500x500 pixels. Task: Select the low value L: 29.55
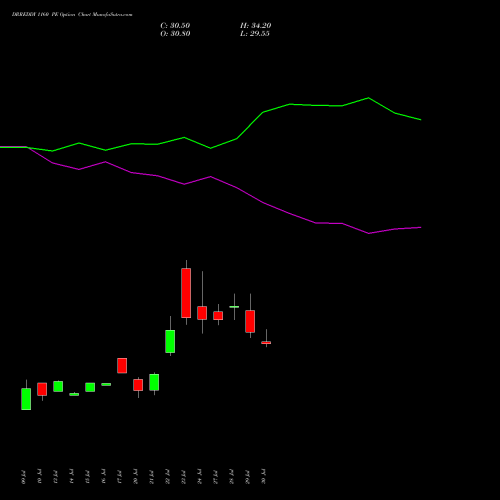255,34
